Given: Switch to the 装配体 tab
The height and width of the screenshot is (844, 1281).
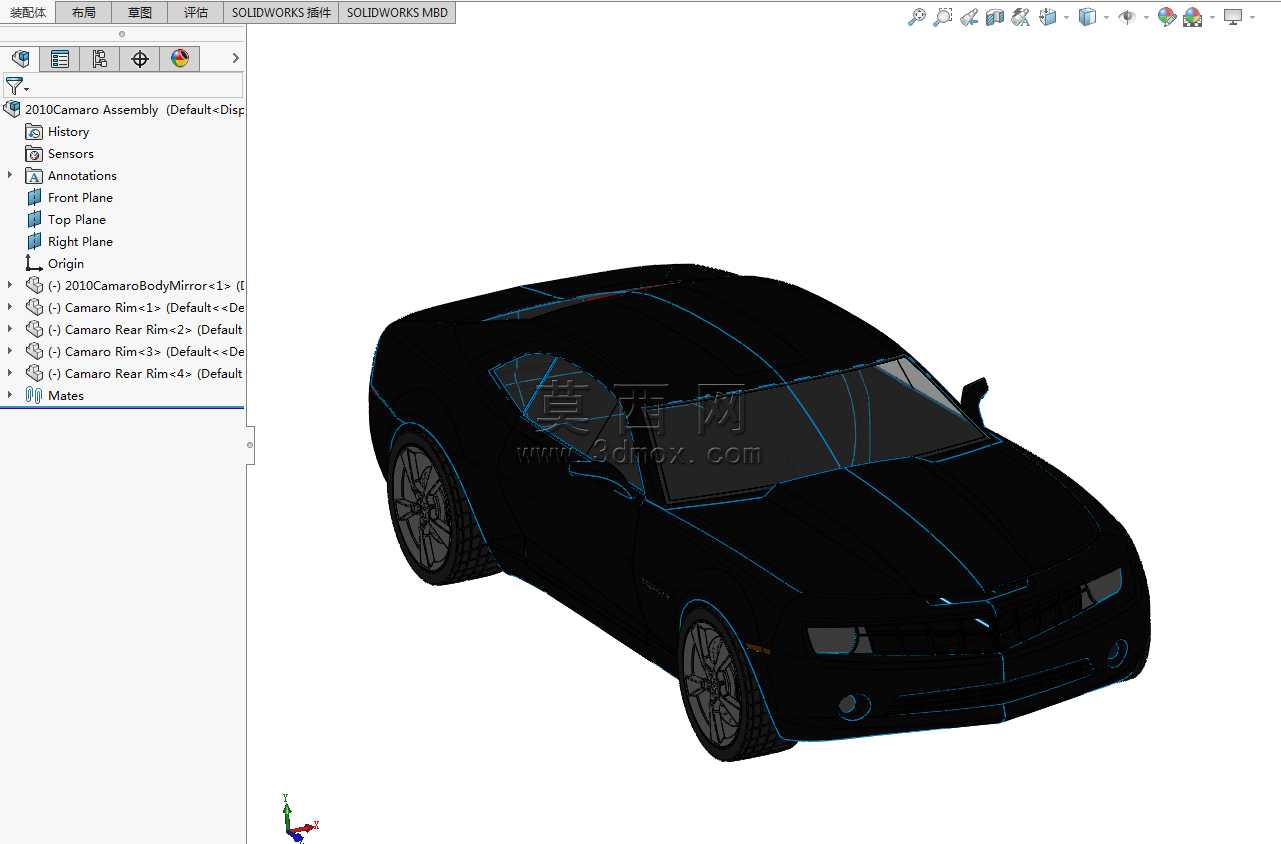Looking at the screenshot, I should click(x=28, y=12).
